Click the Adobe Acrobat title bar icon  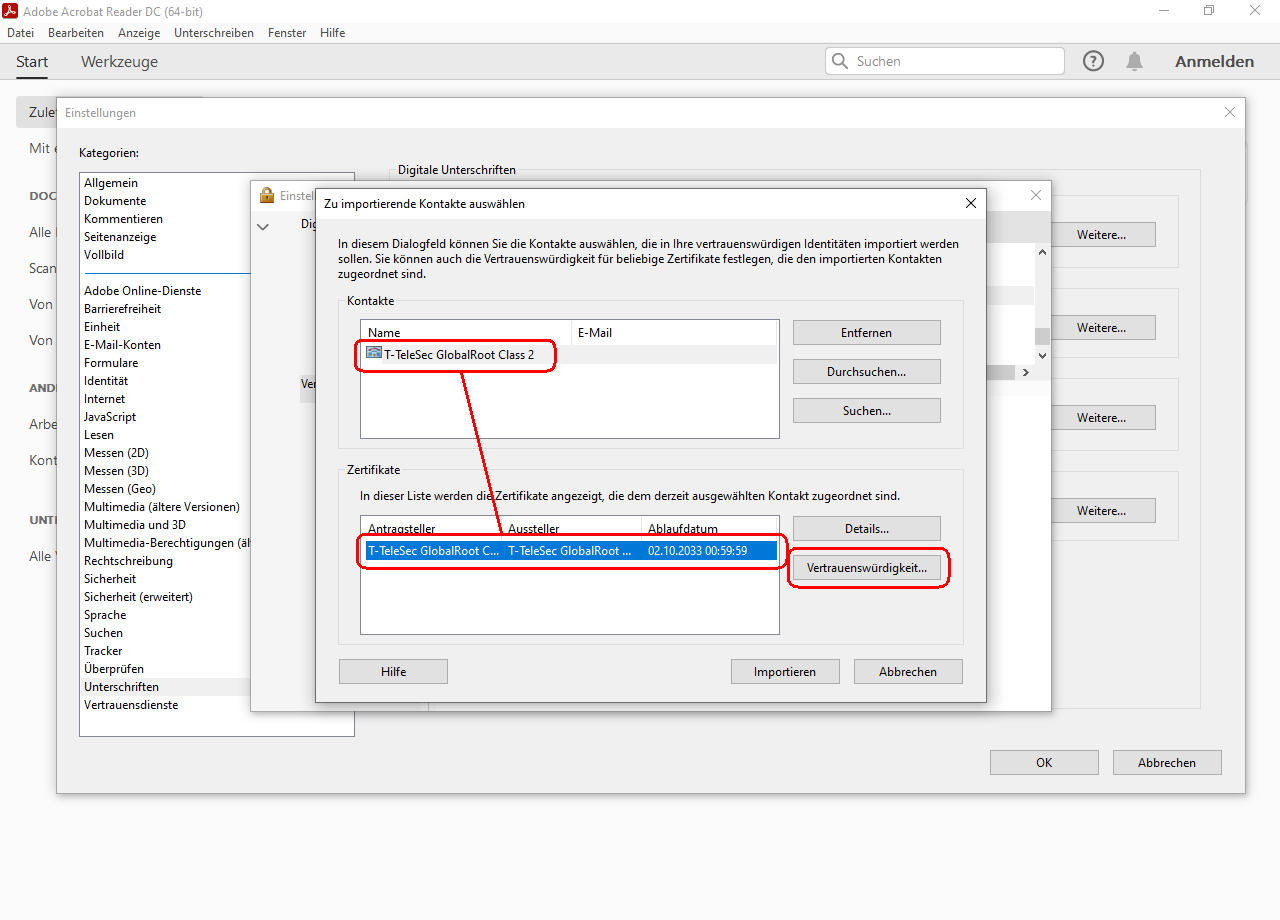coord(10,10)
